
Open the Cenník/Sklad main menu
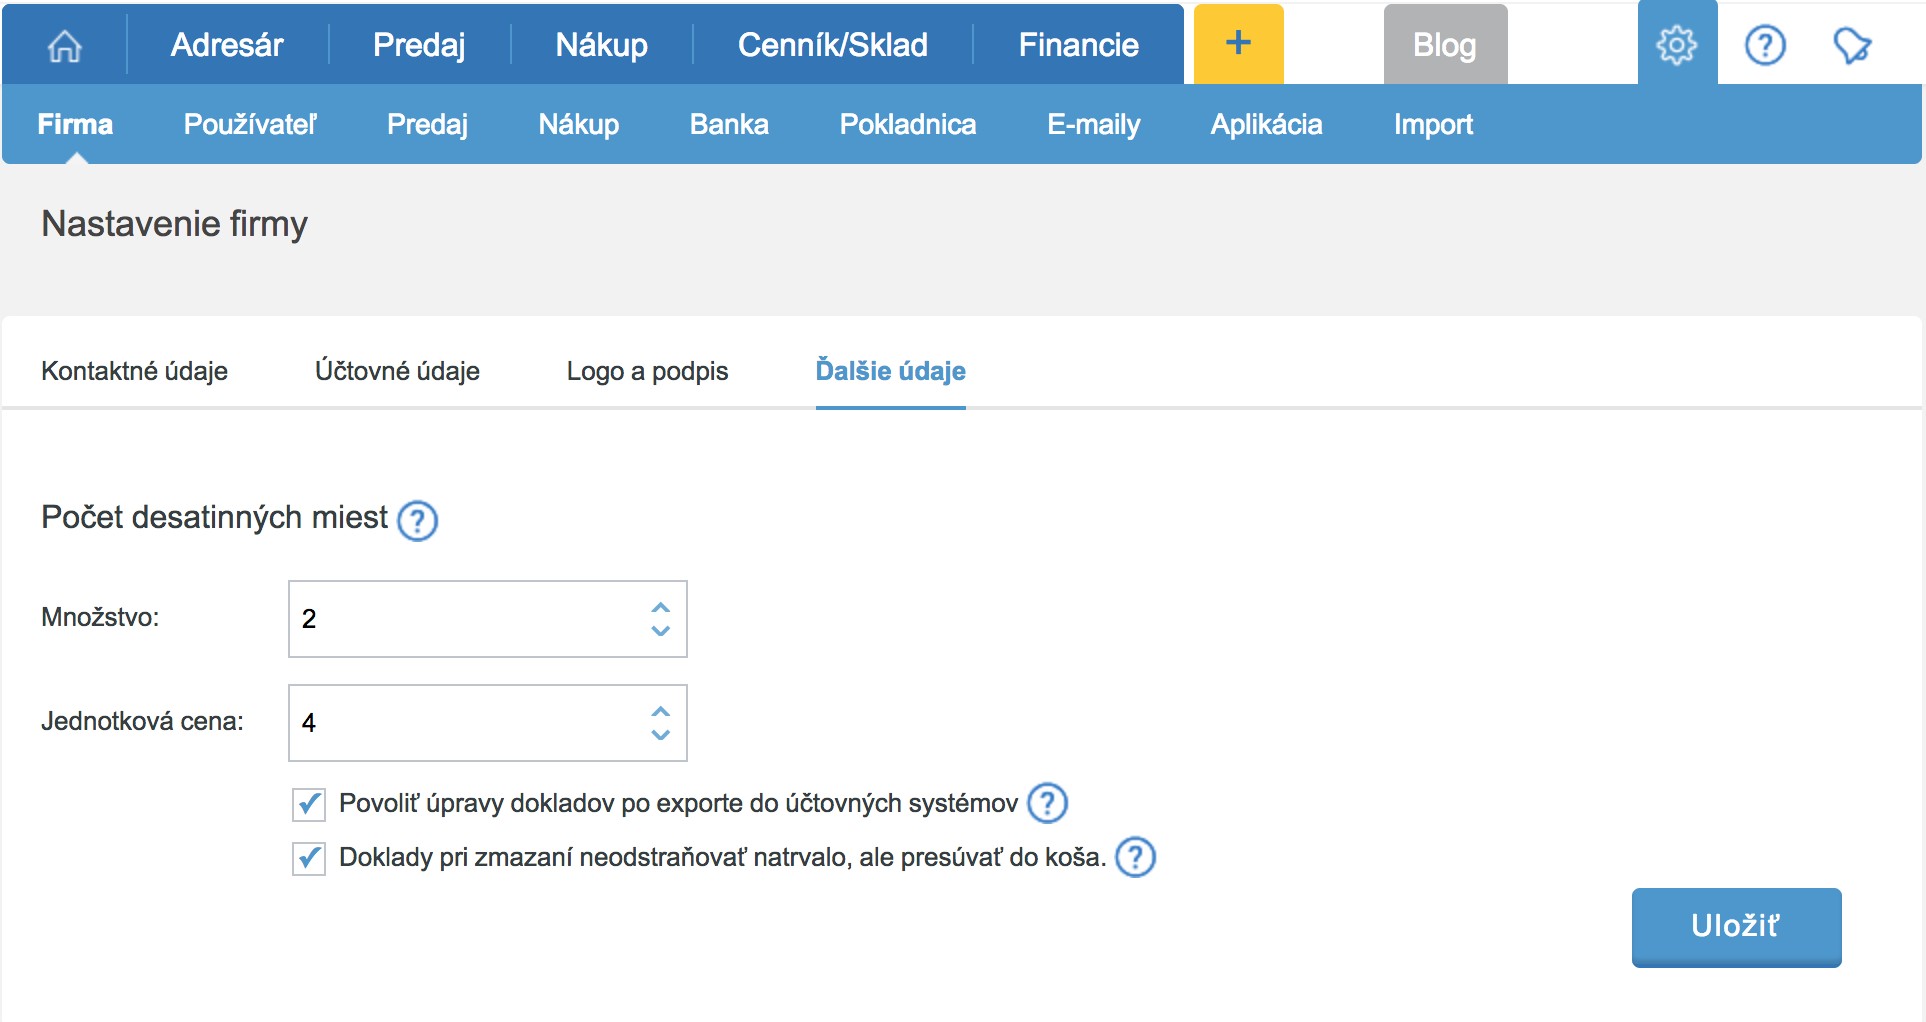832,45
